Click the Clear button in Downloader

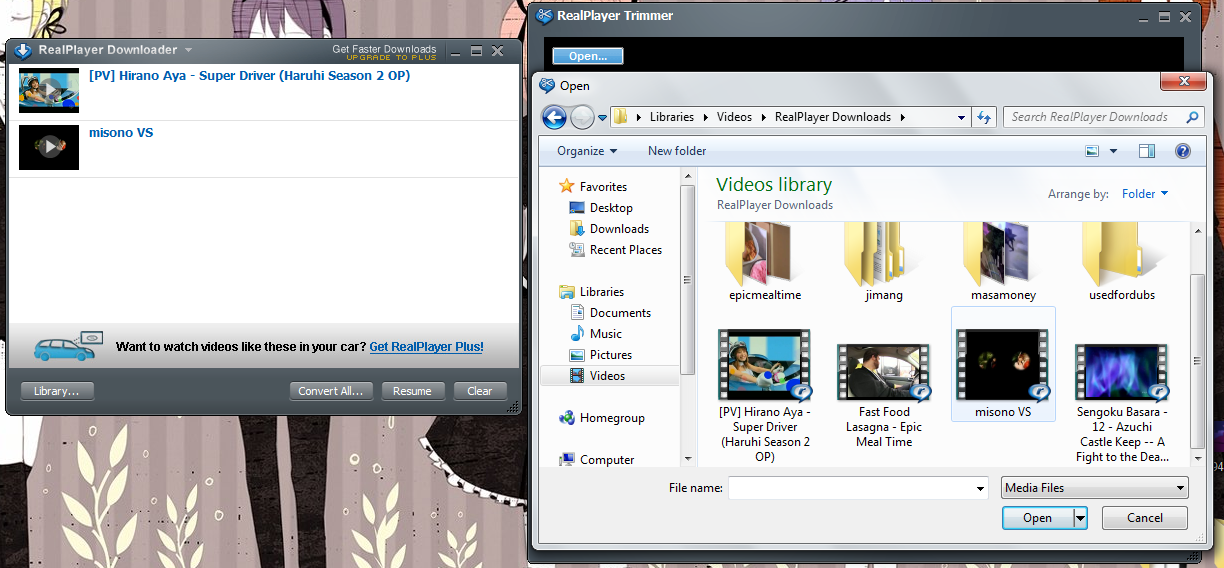point(480,391)
